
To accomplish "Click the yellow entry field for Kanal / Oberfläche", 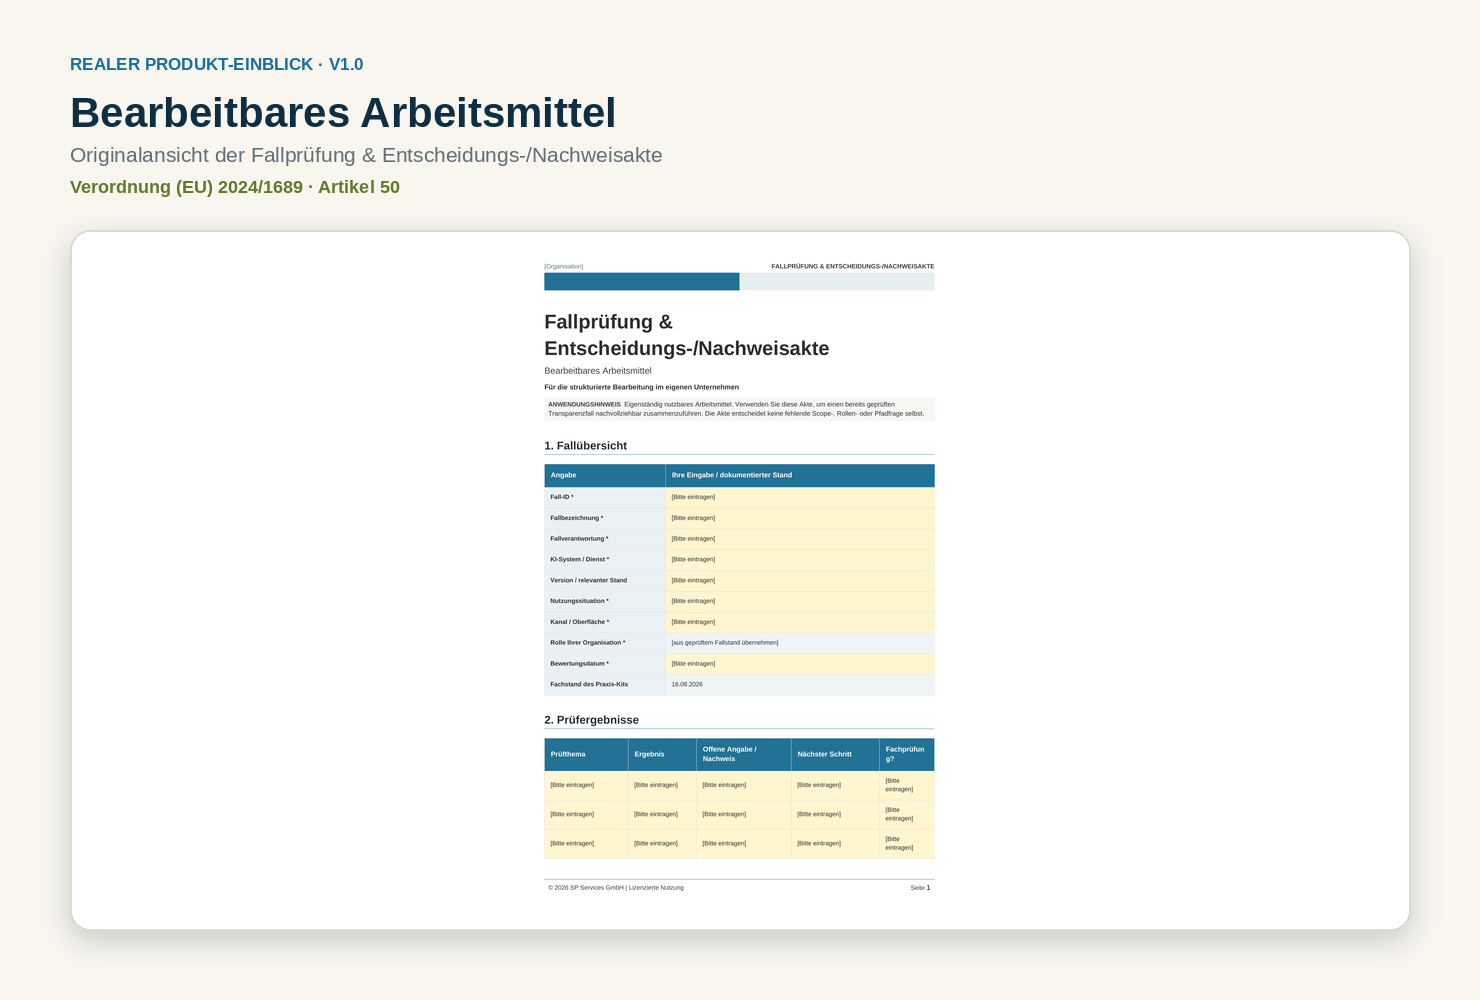I will click(800, 622).
